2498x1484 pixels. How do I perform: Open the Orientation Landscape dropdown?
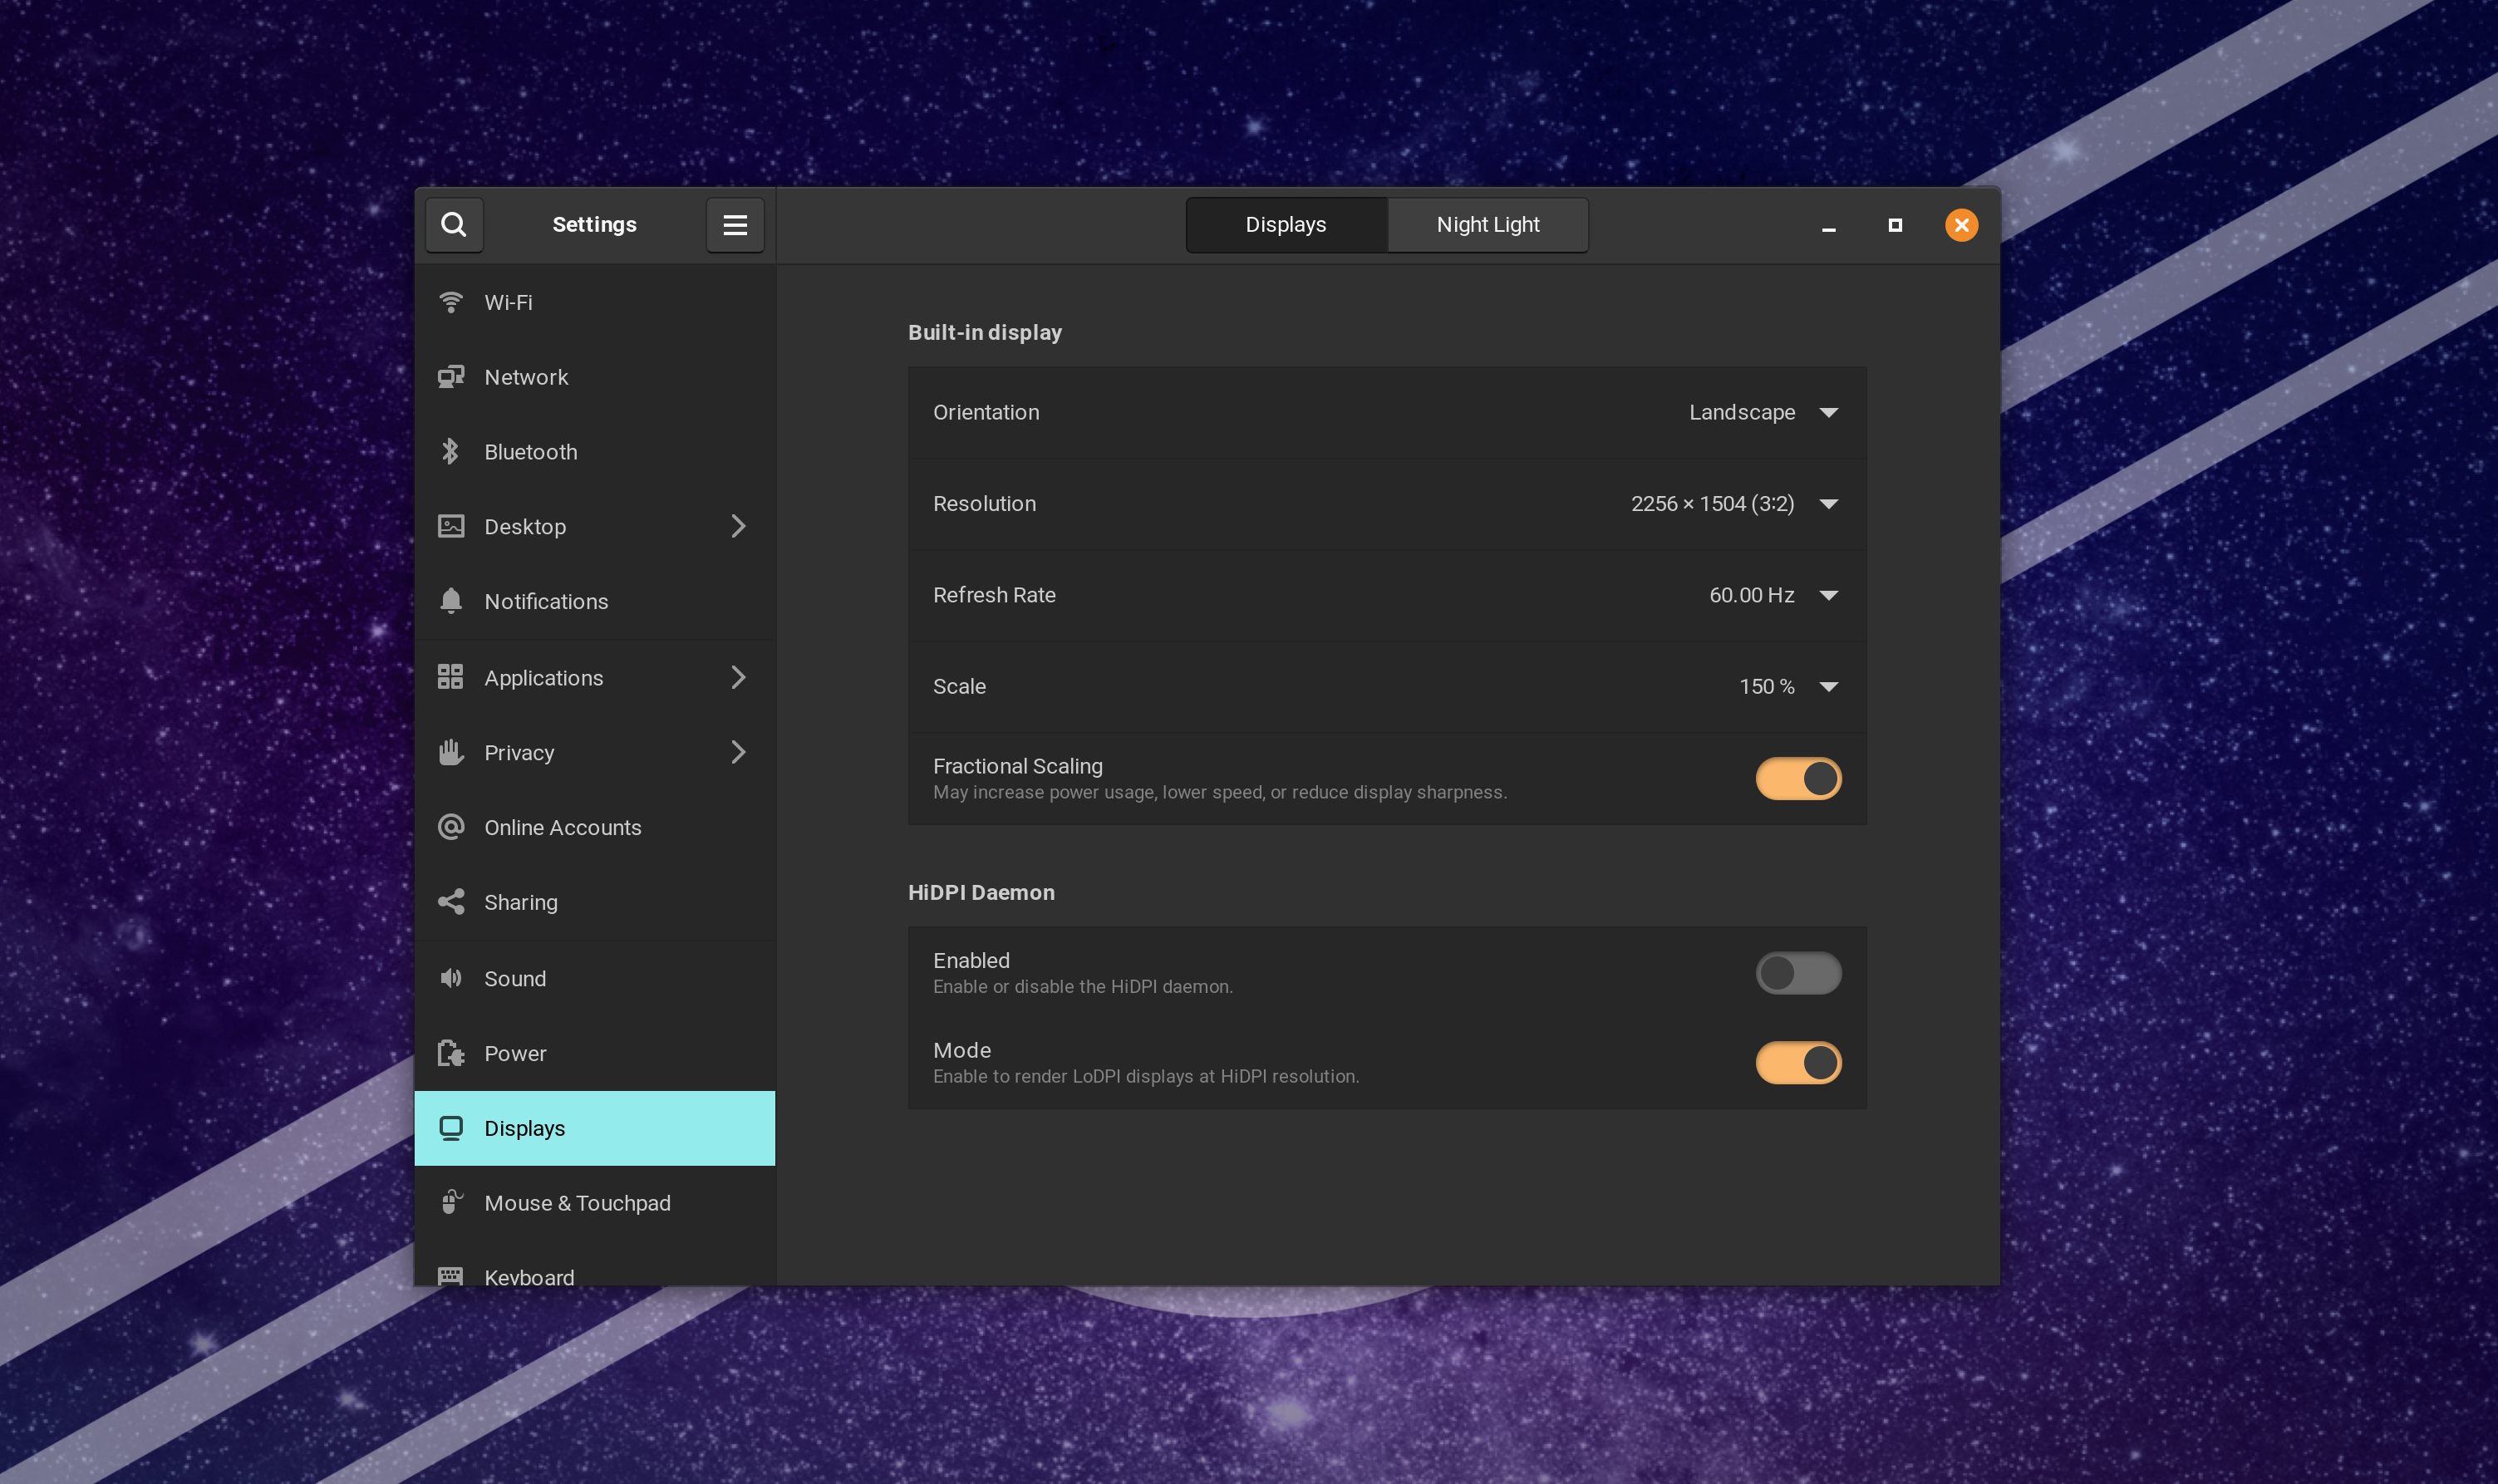click(x=1763, y=413)
